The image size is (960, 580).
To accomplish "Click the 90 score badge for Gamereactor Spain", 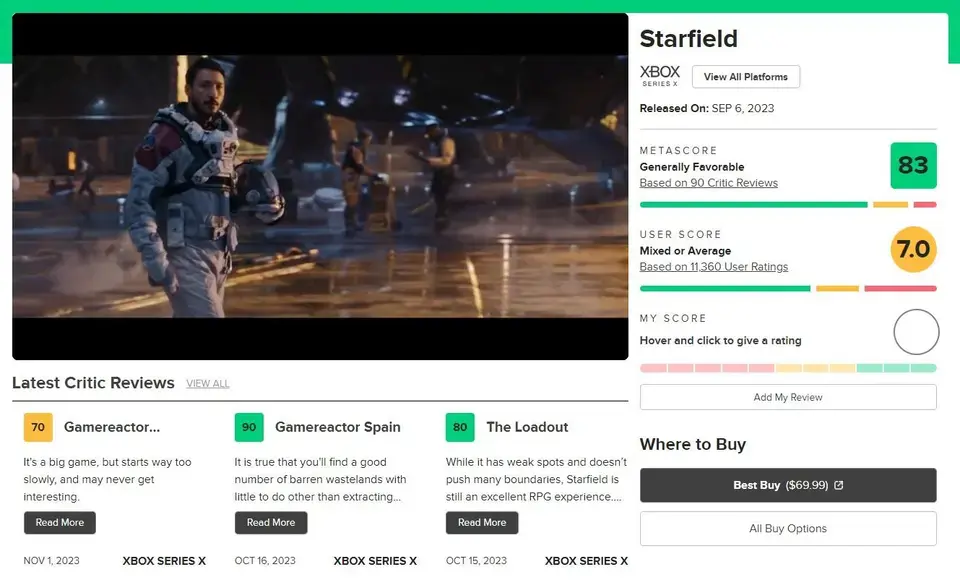I will [249, 427].
